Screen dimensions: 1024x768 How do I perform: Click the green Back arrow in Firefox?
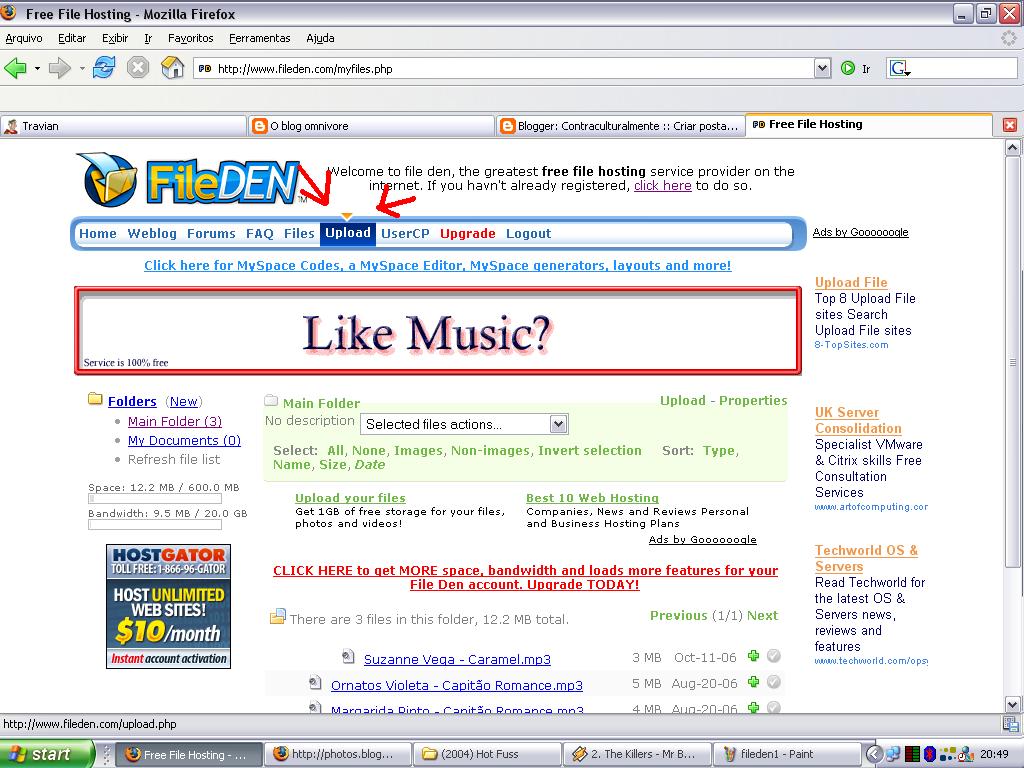[x=15, y=68]
